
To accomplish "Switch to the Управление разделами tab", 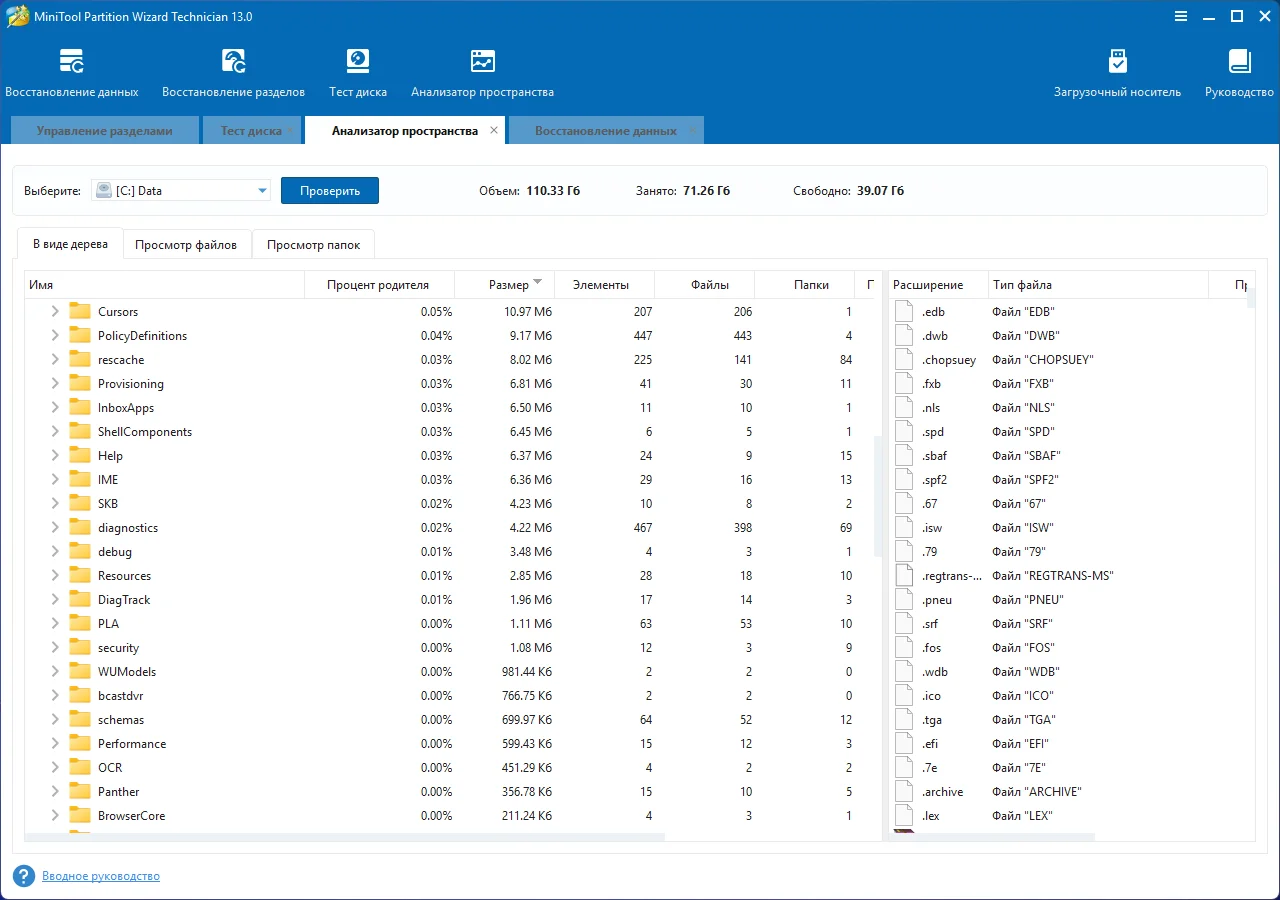I will (x=104, y=131).
